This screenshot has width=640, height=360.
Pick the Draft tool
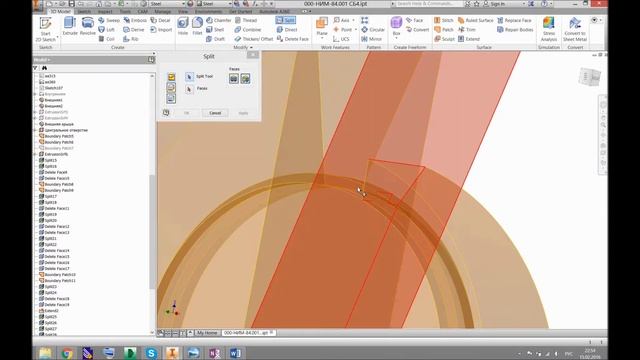[216, 39]
